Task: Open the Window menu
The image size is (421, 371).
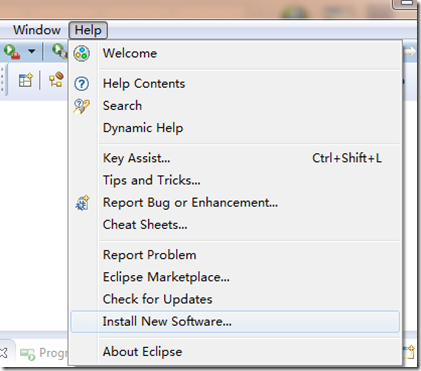Action: (x=37, y=30)
